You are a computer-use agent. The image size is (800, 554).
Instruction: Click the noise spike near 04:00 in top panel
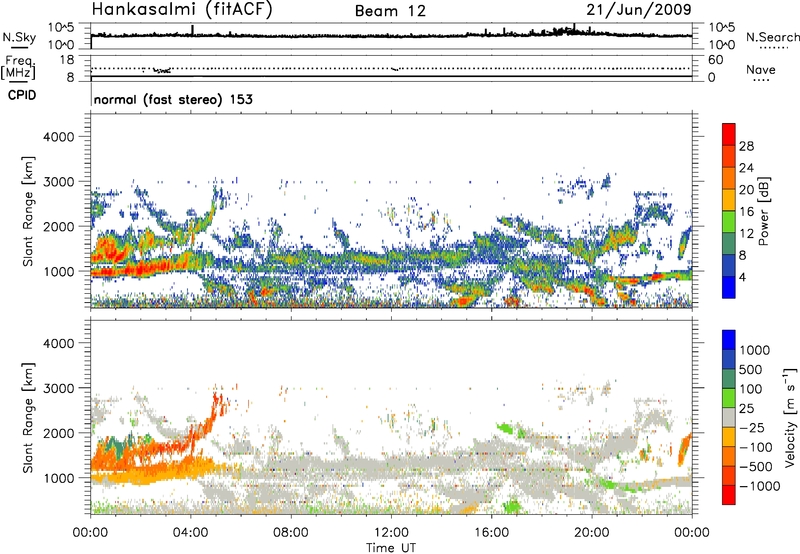coord(192,30)
